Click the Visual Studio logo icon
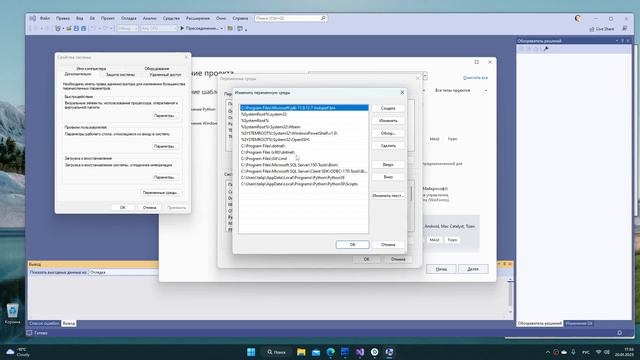The width and height of the screenshot is (640, 360). 33,18
